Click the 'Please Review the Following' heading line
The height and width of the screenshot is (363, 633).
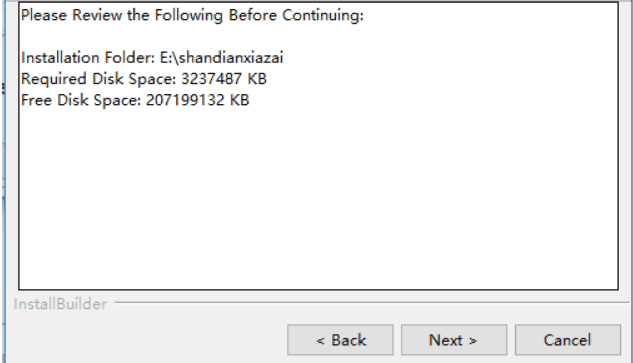click(192, 15)
